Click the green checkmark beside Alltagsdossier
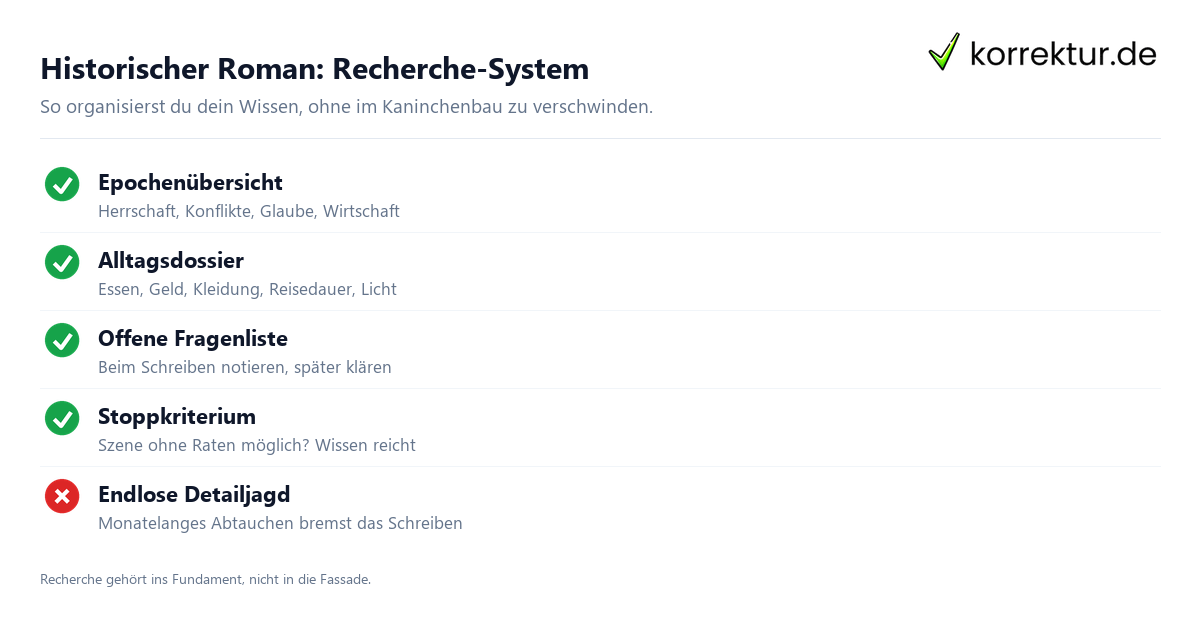The width and height of the screenshot is (1200, 630). click(x=62, y=263)
